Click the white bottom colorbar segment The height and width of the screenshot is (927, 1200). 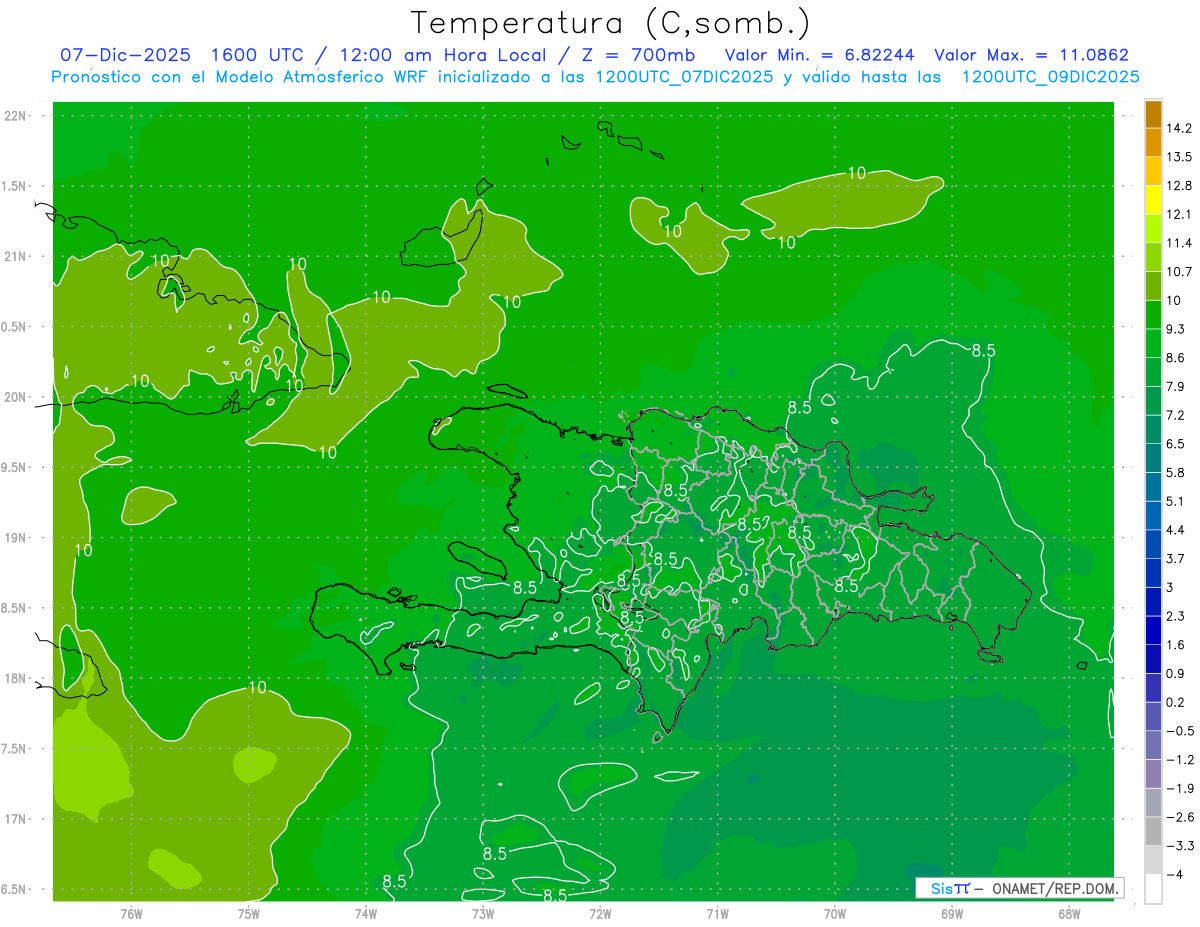[x=1153, y=889]
